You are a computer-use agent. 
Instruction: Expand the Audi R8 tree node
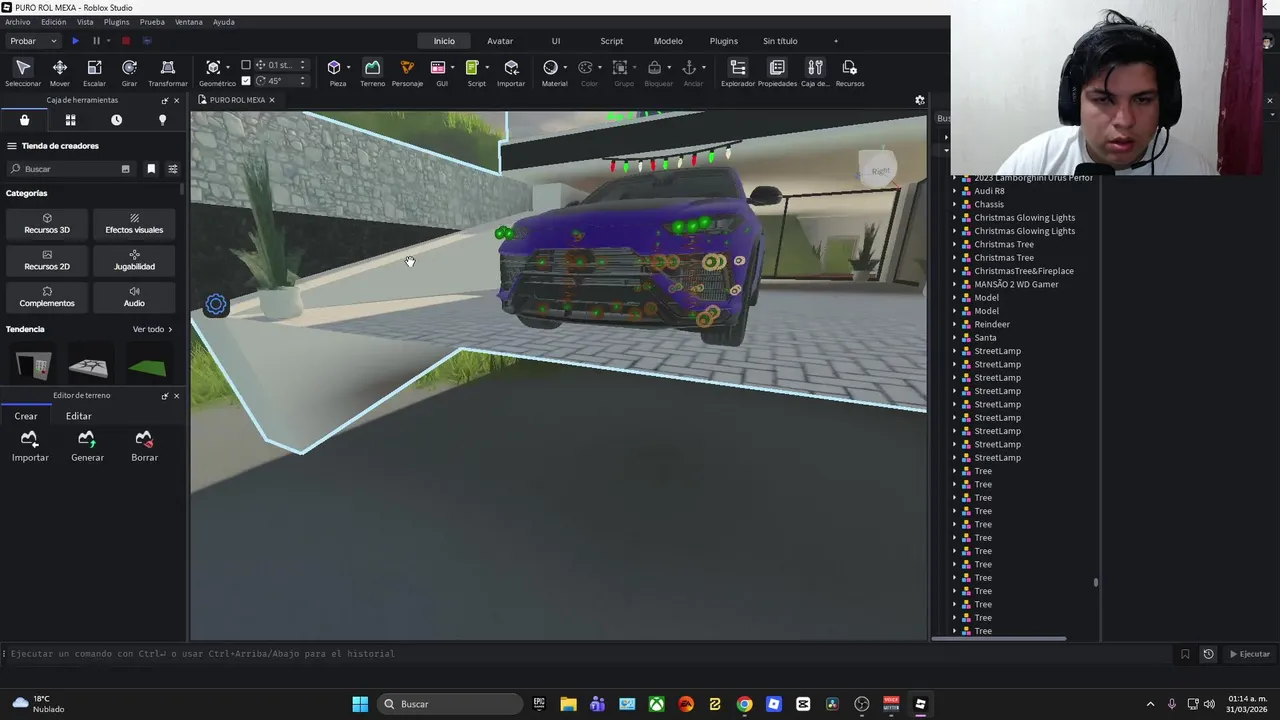click(954, 191)
